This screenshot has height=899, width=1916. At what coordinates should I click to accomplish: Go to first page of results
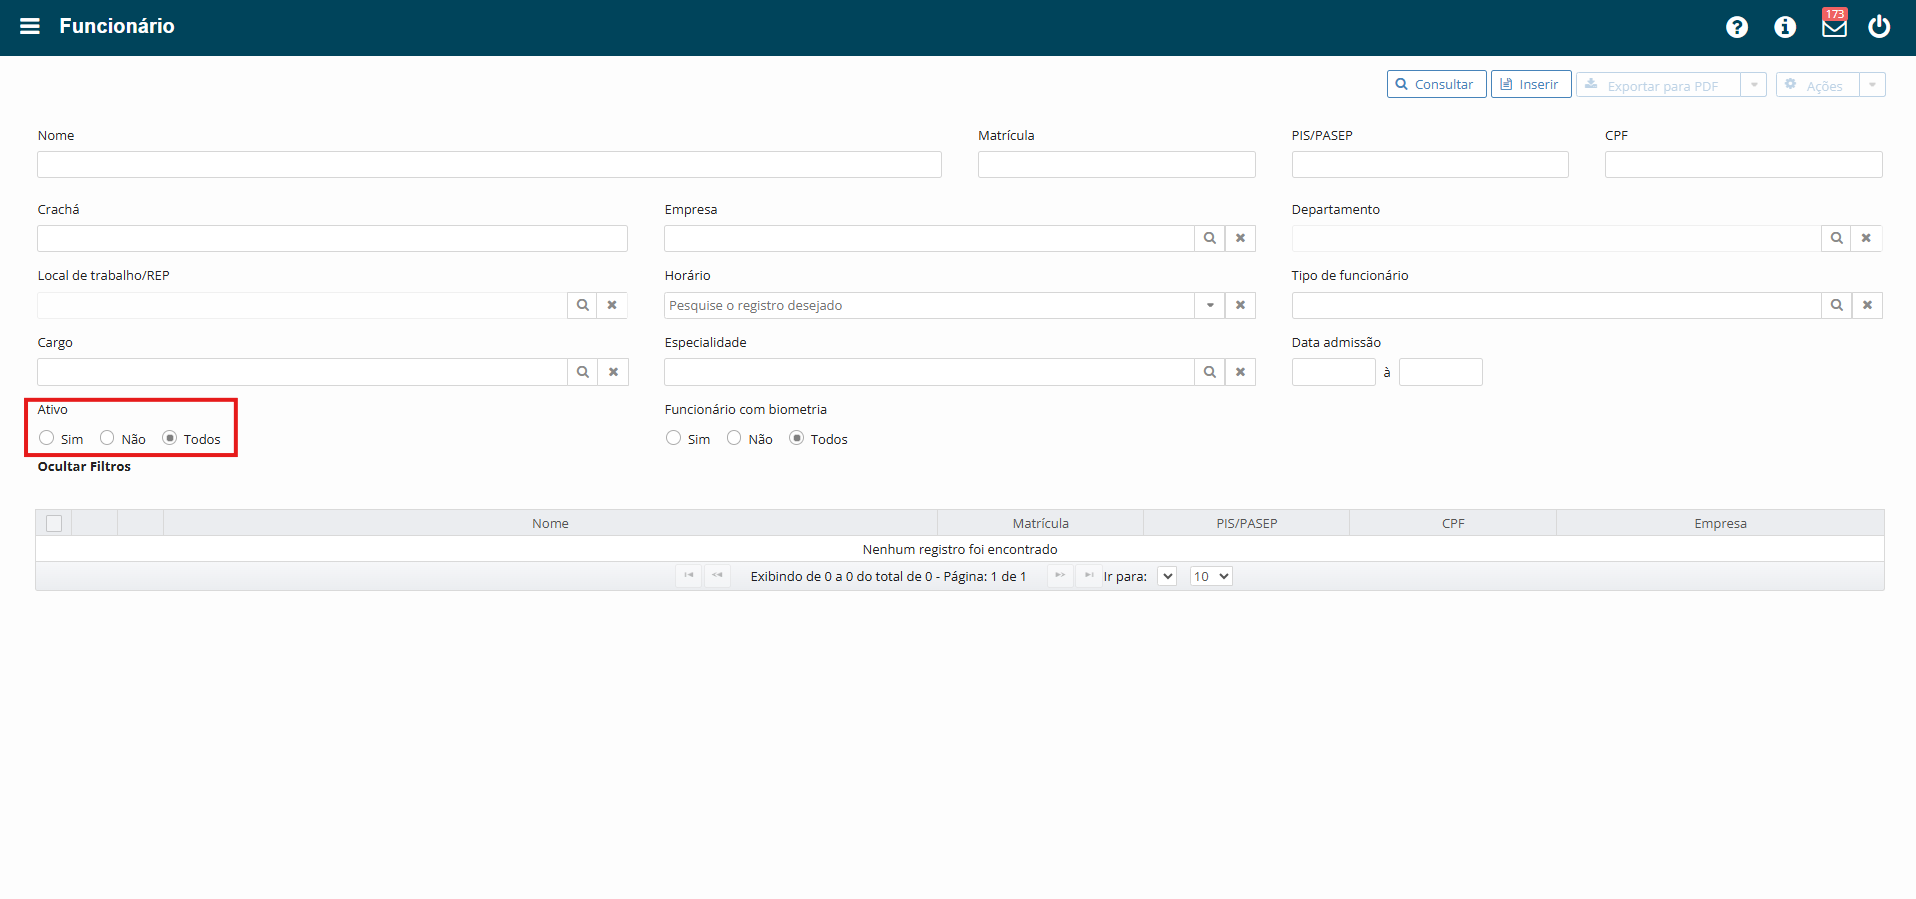689,575
